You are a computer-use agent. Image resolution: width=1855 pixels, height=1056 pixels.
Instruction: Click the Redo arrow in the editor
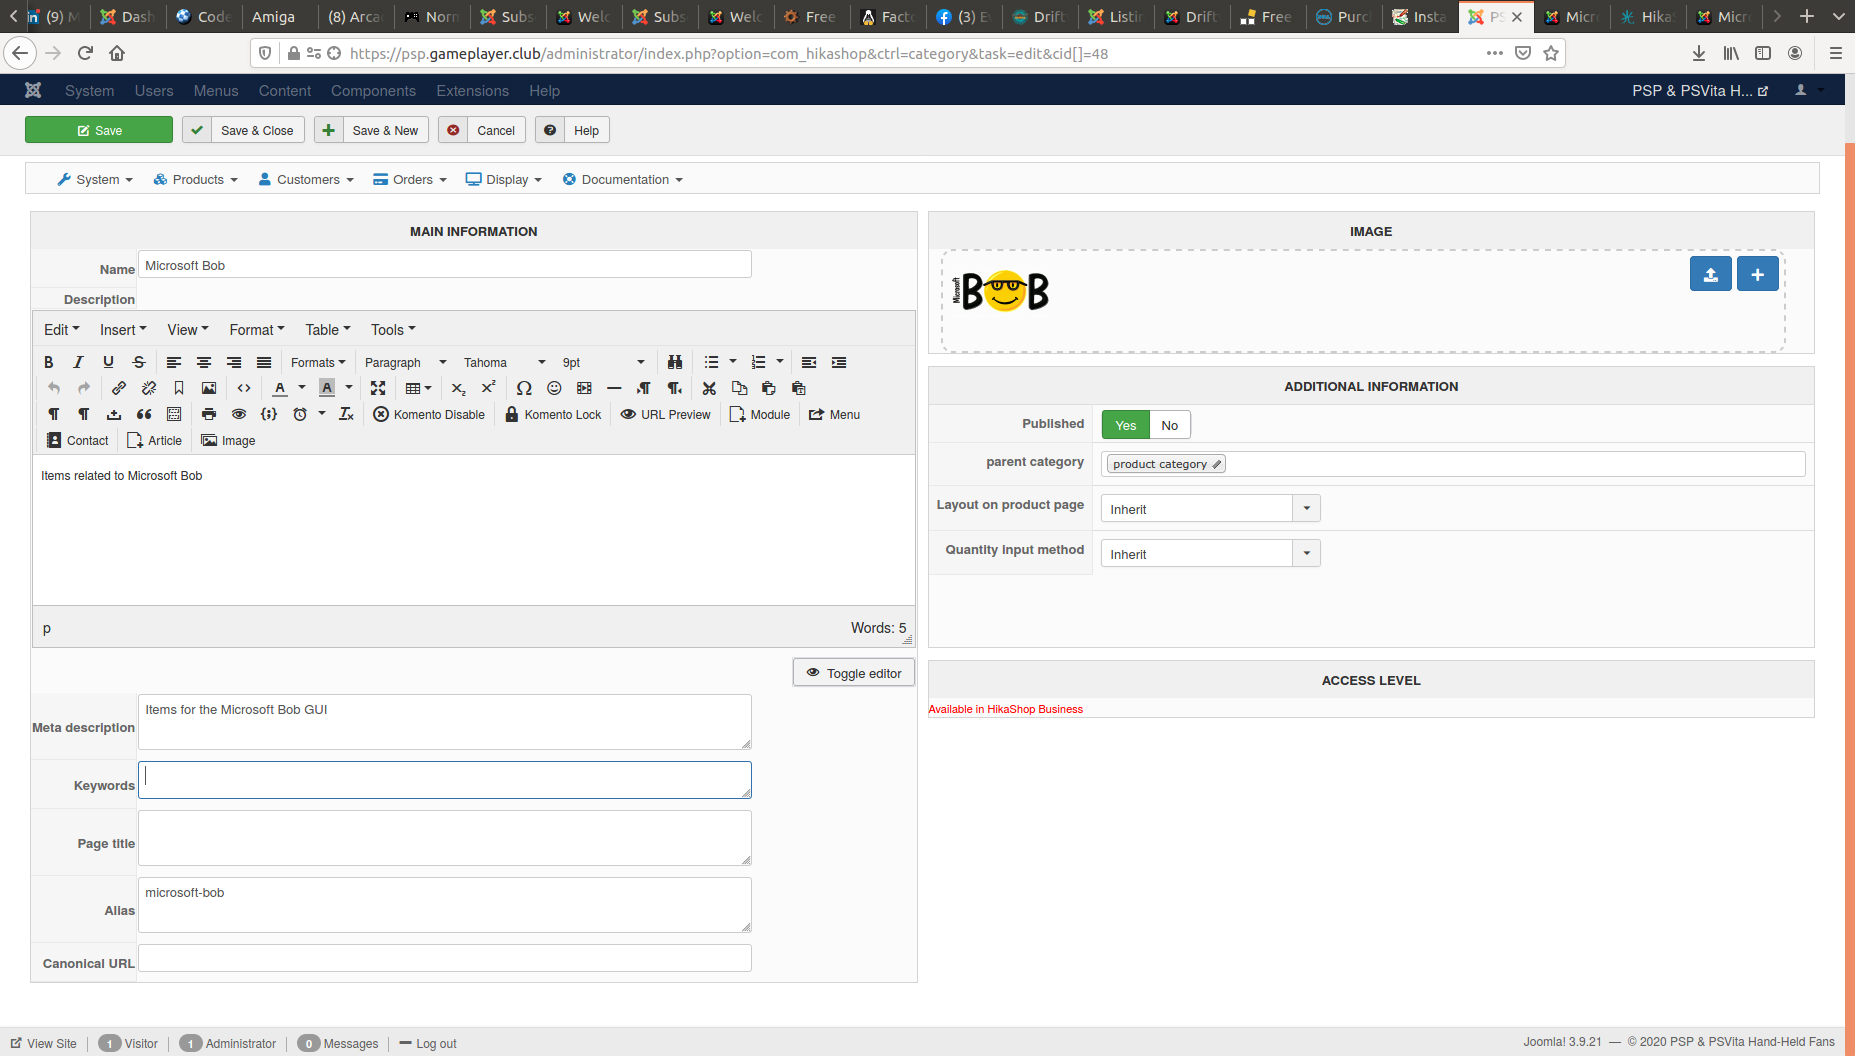pos(84,388)
